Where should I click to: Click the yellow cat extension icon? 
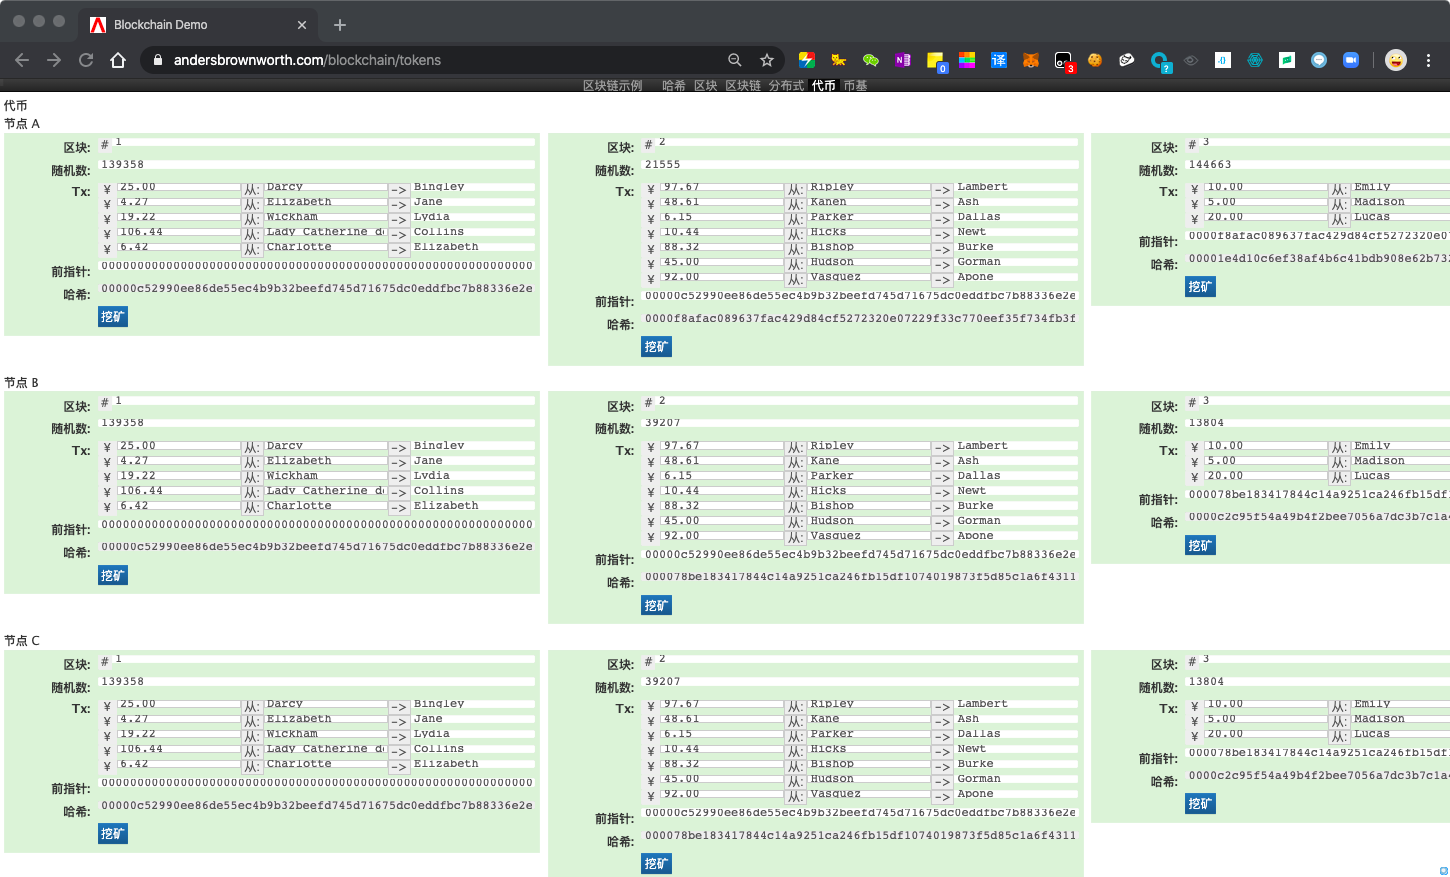click(839, 60)
